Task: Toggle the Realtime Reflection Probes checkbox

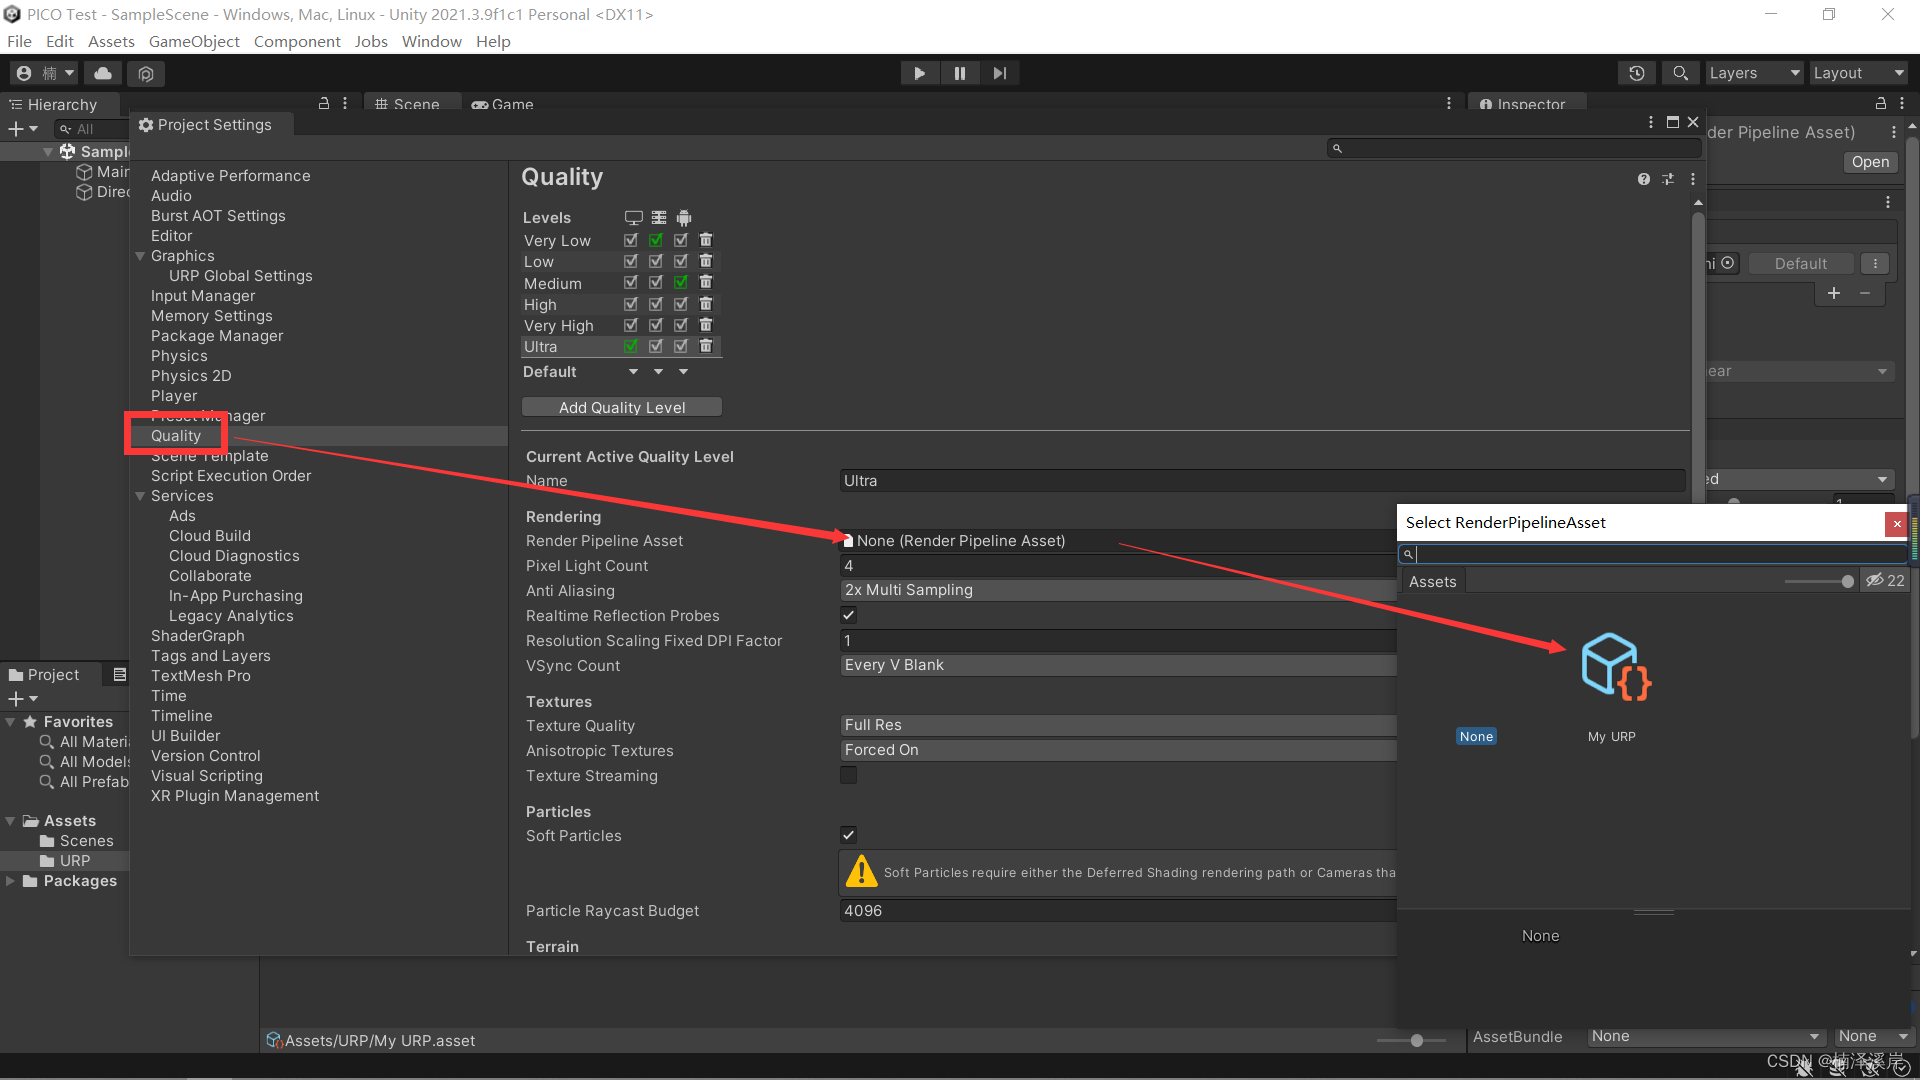Action: 849,615
